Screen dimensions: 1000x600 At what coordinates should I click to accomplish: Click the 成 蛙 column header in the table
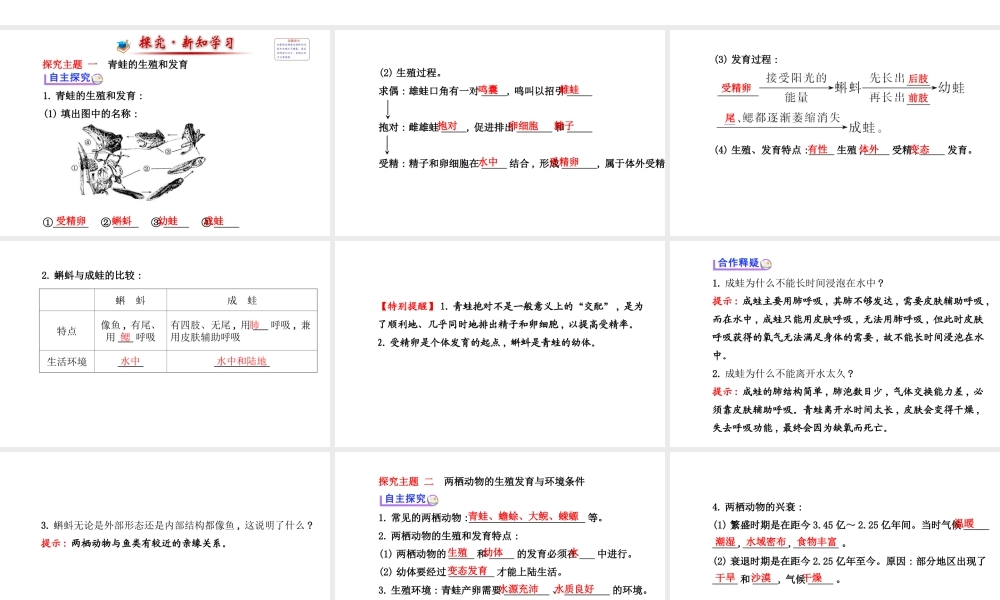[242, 300]
